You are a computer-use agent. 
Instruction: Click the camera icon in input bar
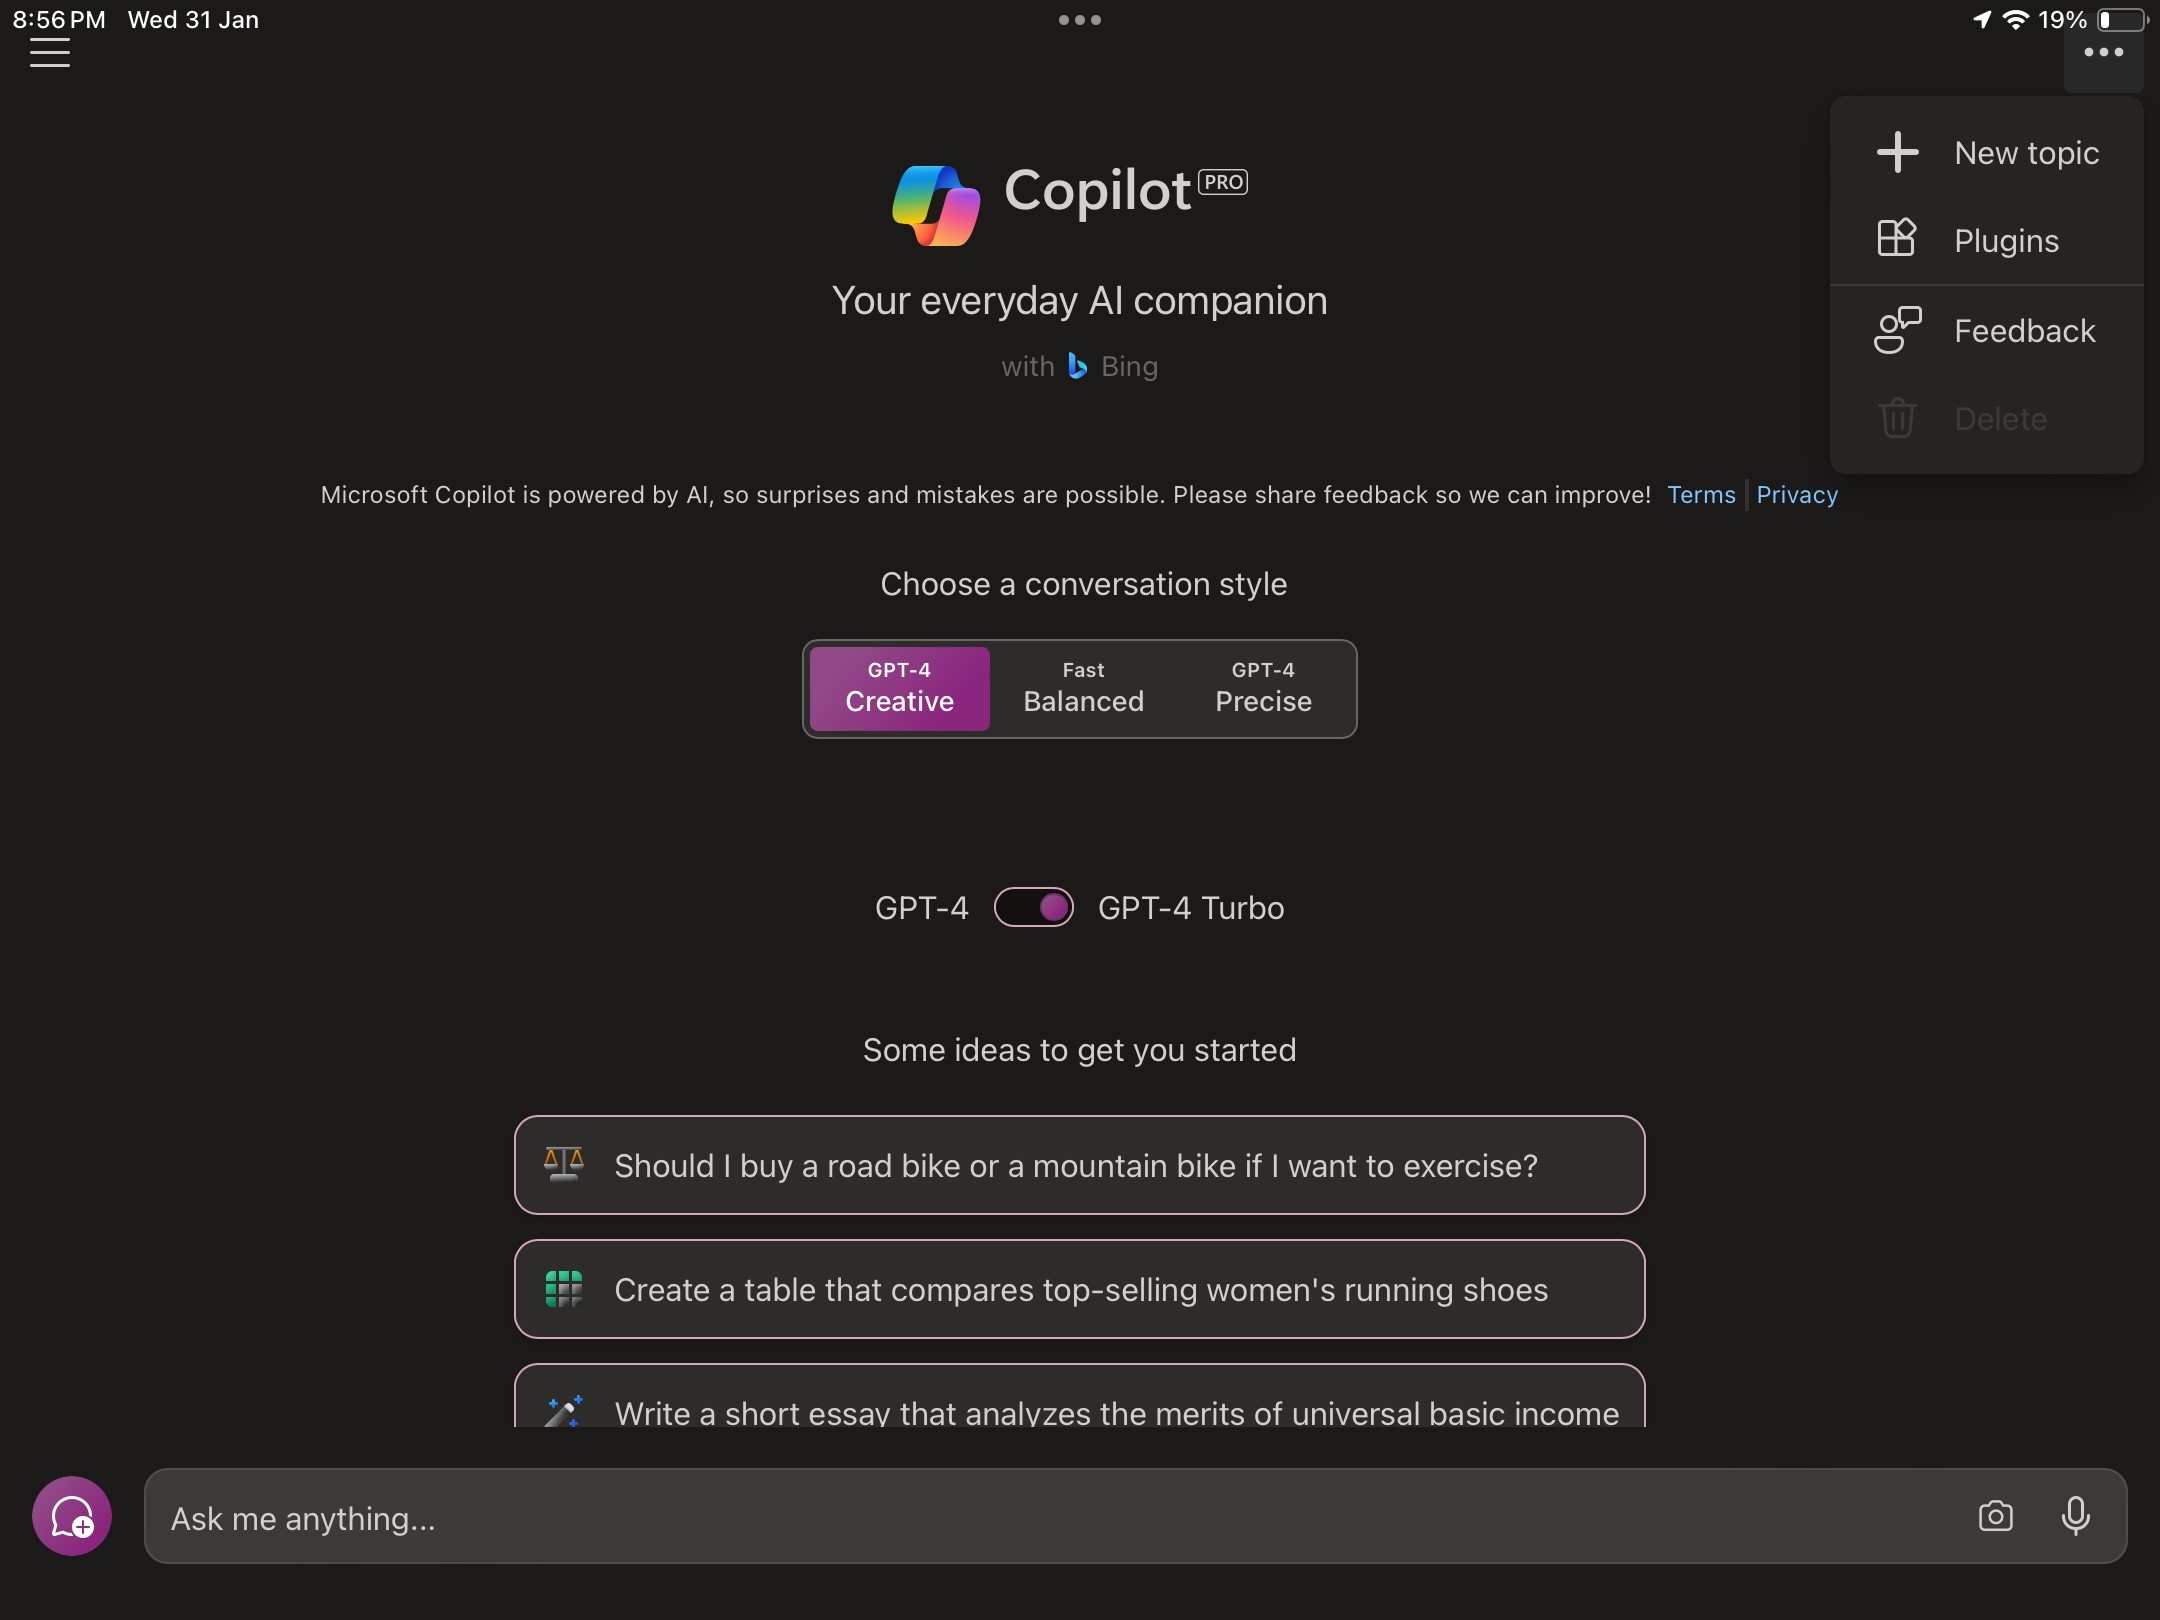pos(1995,1516)
